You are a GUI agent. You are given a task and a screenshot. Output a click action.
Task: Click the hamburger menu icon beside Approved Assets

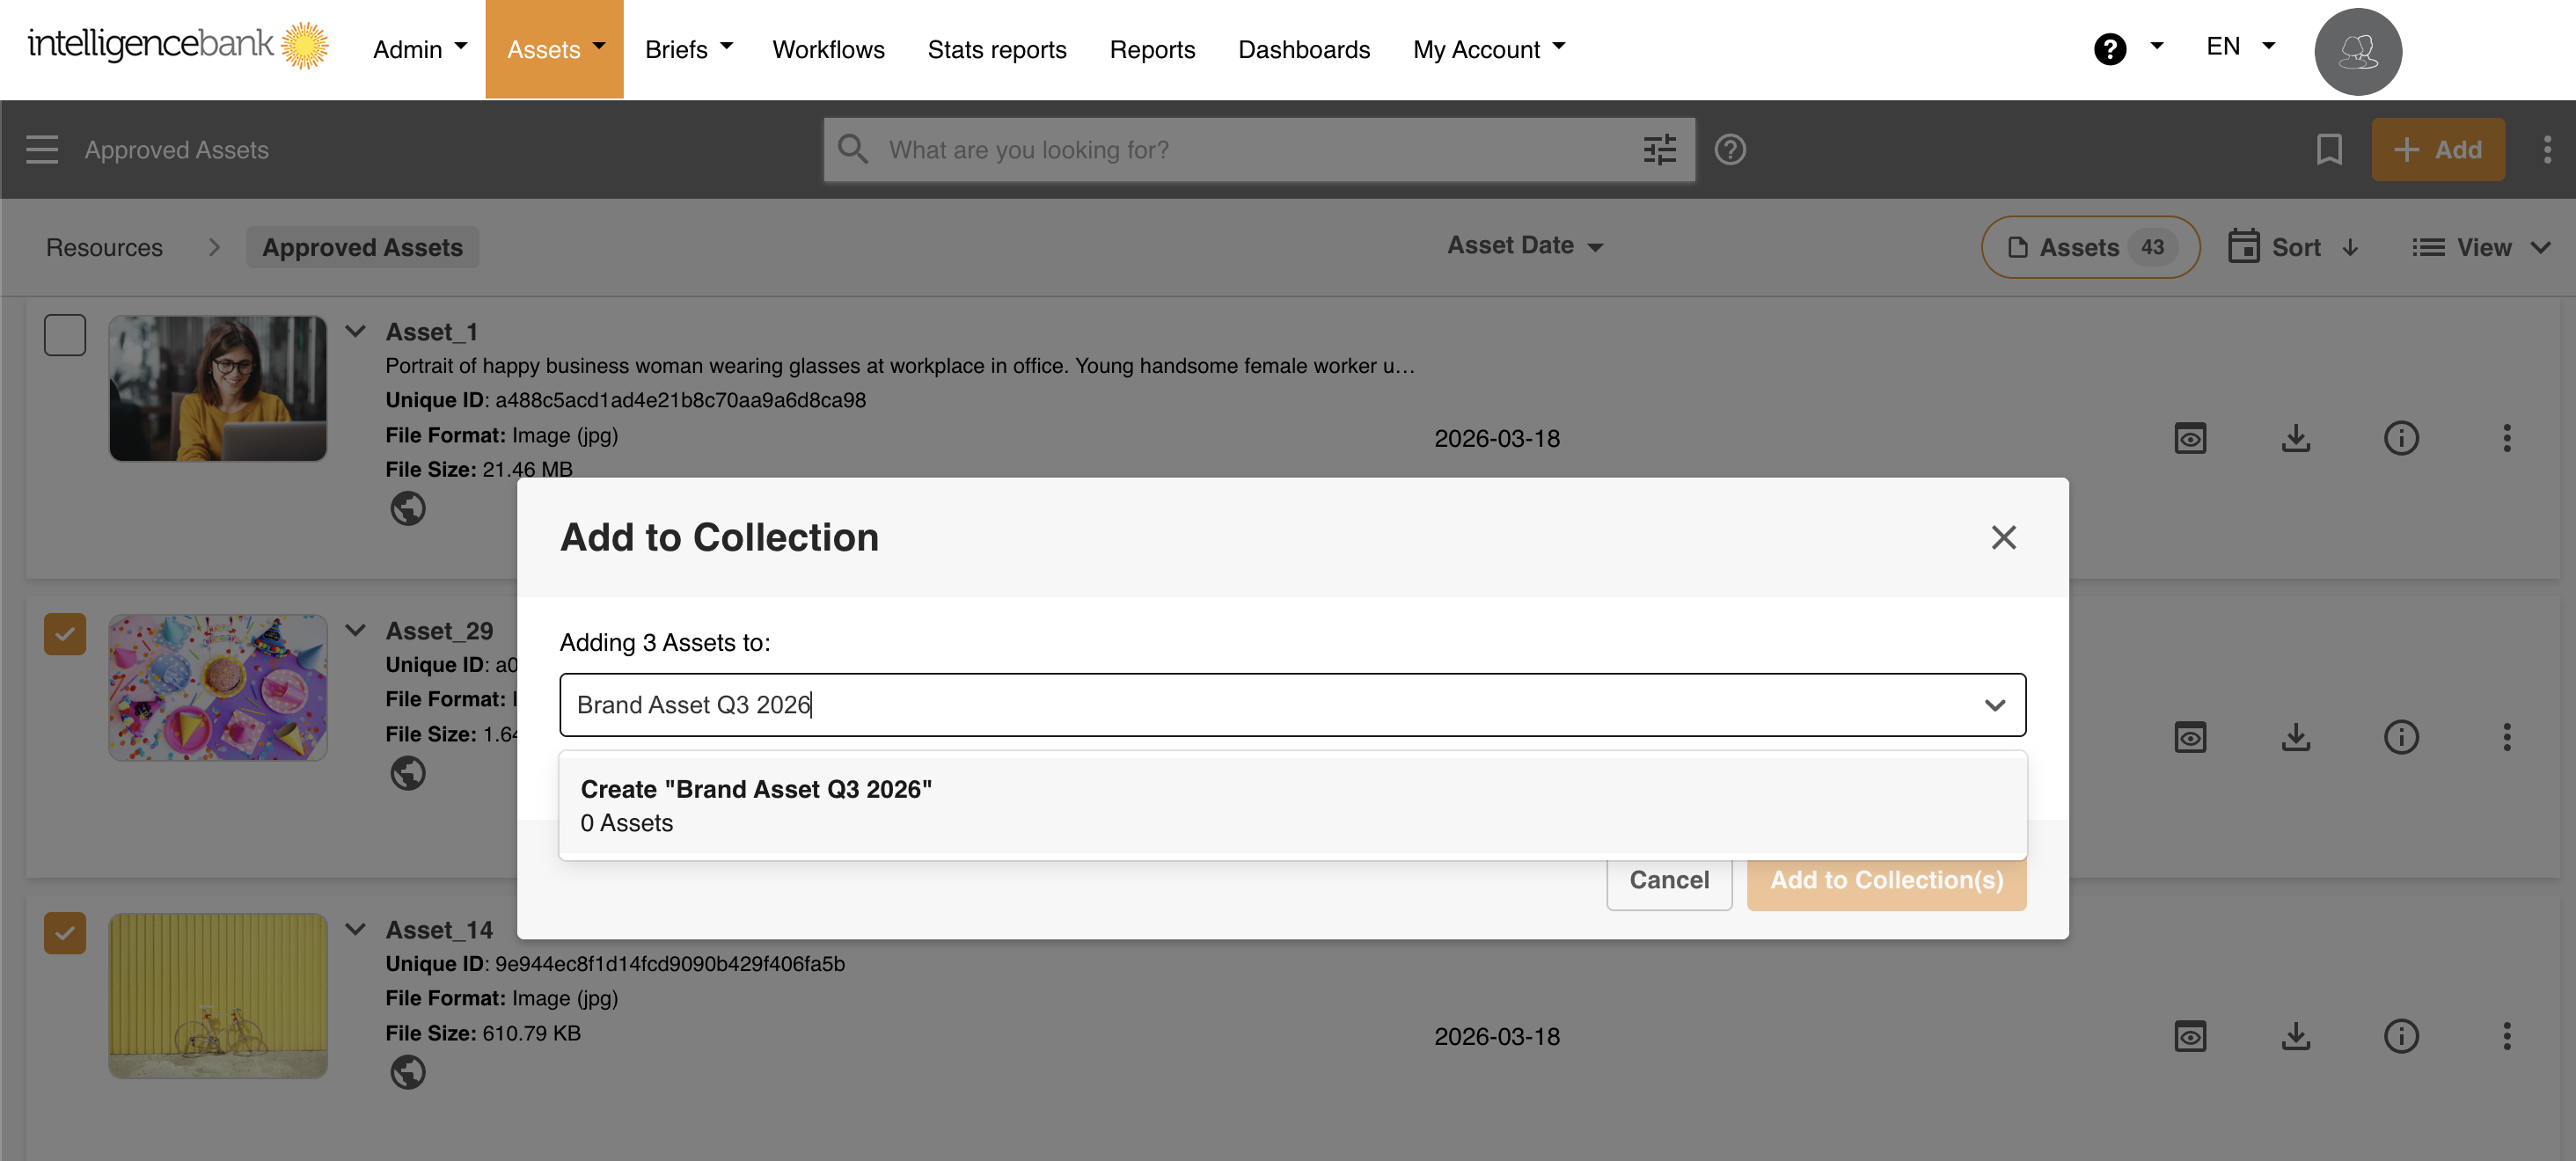pyautogui.click(x=42, y=150)
